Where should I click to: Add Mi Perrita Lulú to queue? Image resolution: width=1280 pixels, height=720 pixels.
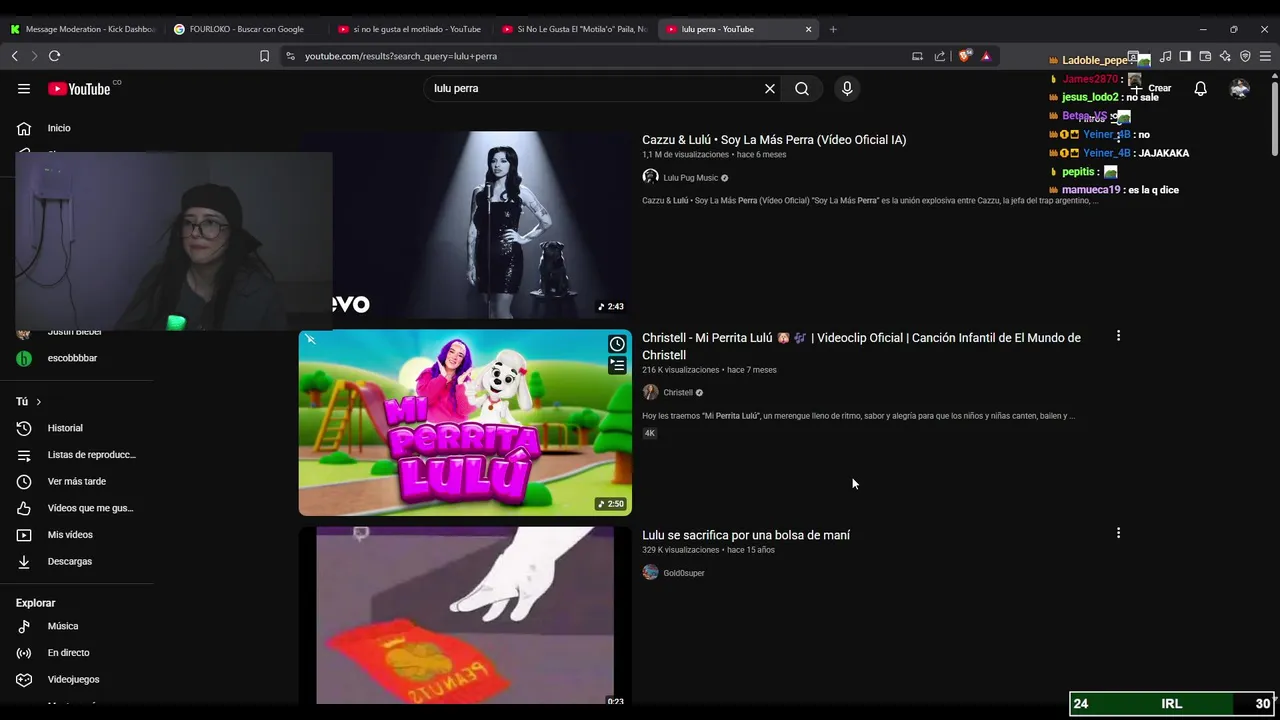617,366
